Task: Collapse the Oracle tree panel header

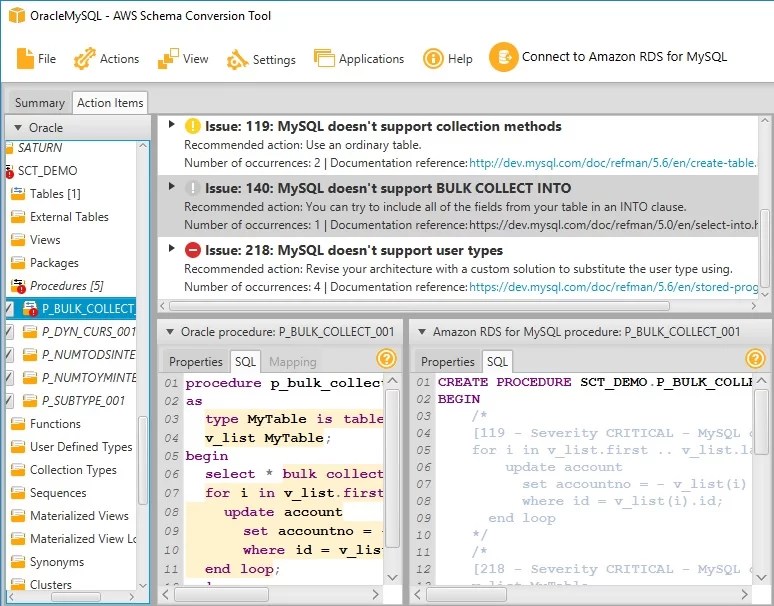Action: (18, 128)
